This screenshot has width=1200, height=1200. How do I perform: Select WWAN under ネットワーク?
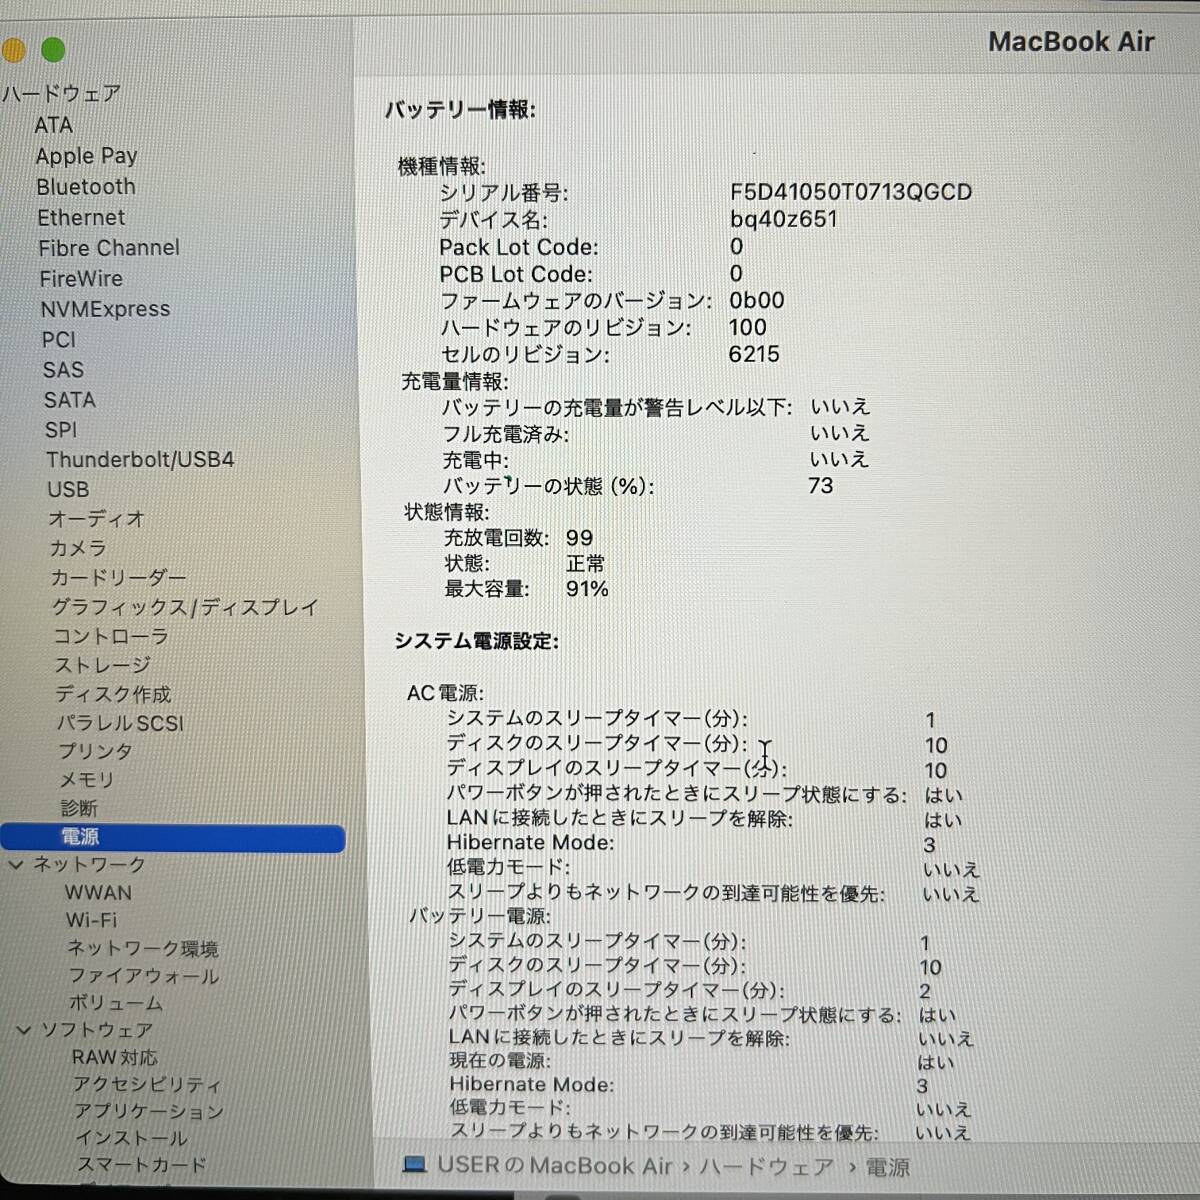point(98,893)
